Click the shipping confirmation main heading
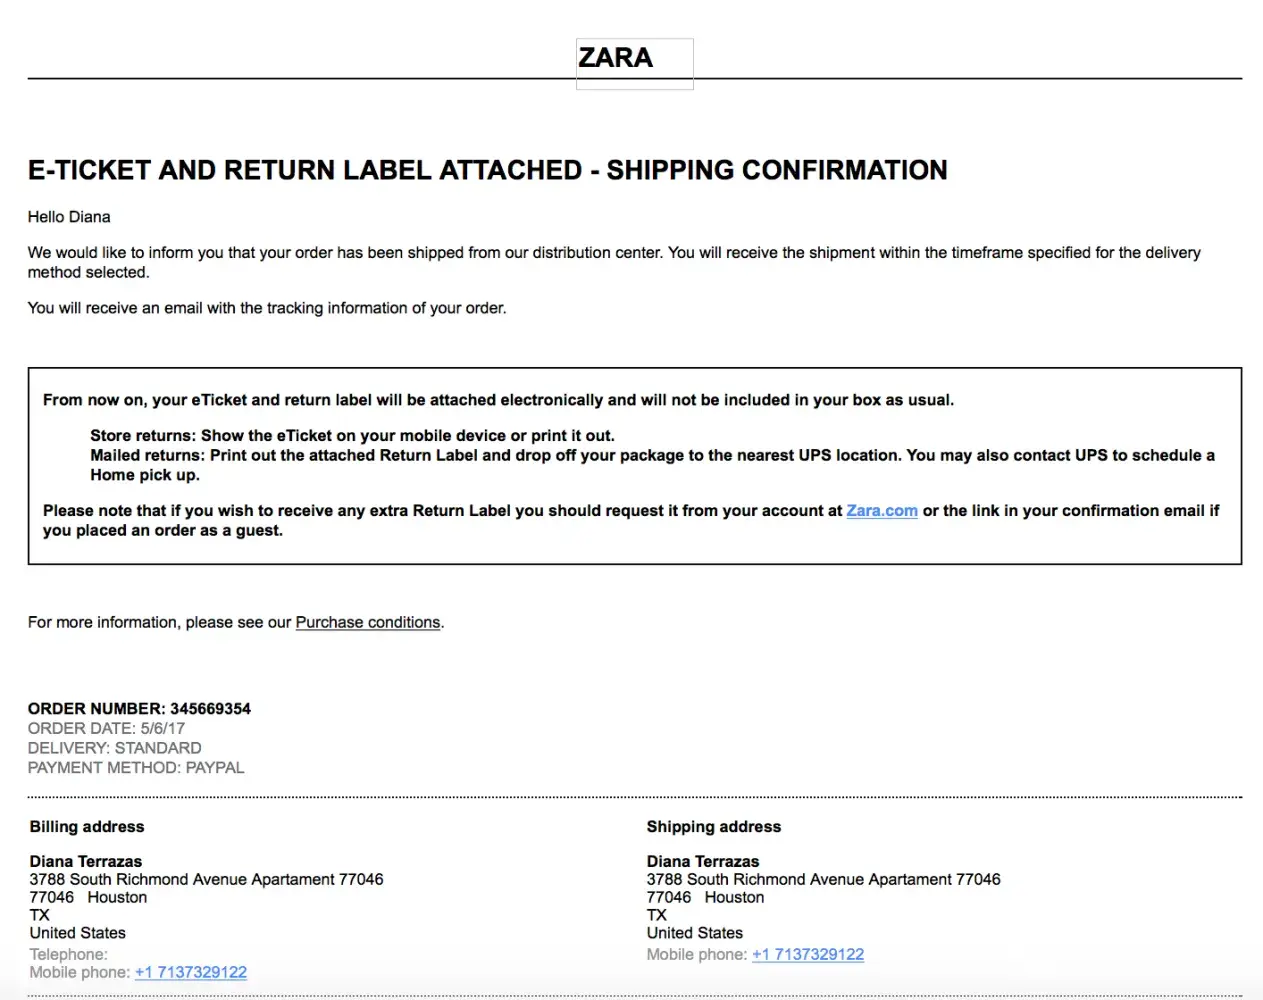Image resolution: width=1263 pixels, height=1000 pixels. [487, 170]
